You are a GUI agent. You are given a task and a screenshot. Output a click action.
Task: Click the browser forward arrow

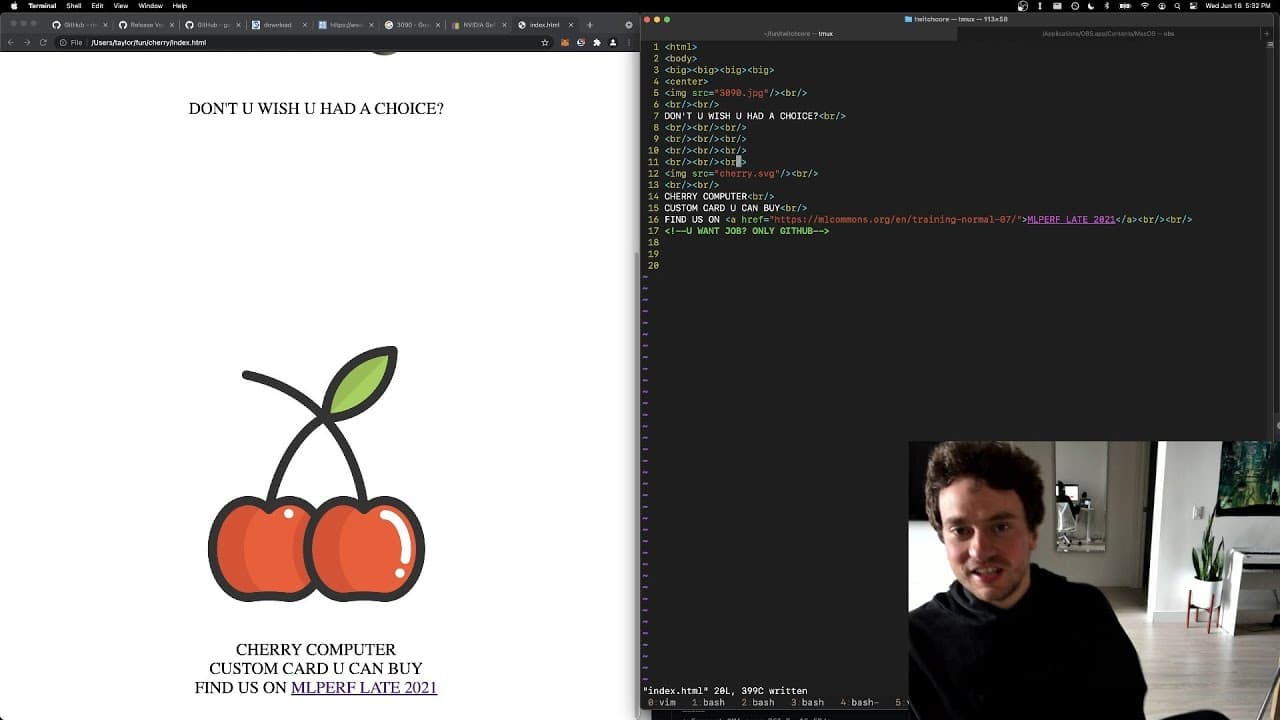point(27,43)
